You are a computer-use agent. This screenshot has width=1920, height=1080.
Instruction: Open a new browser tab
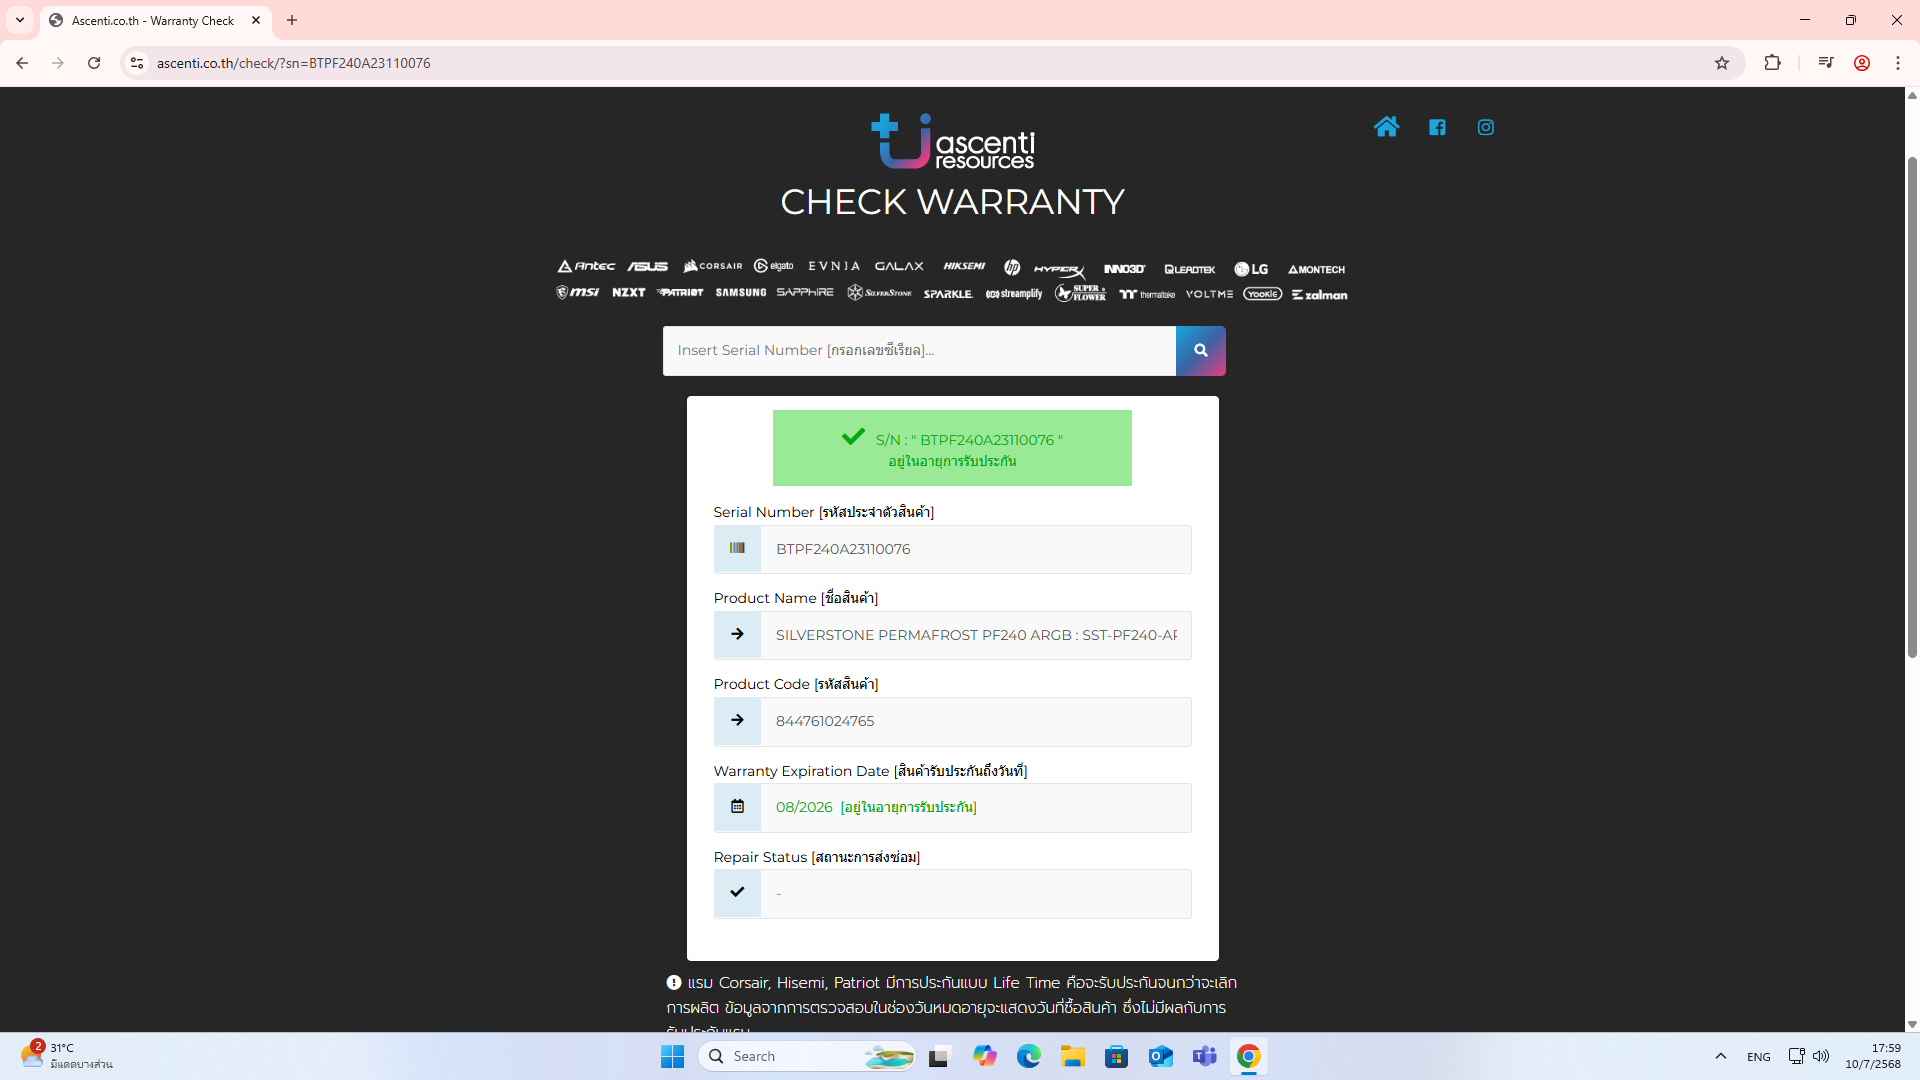coord(292,20)
